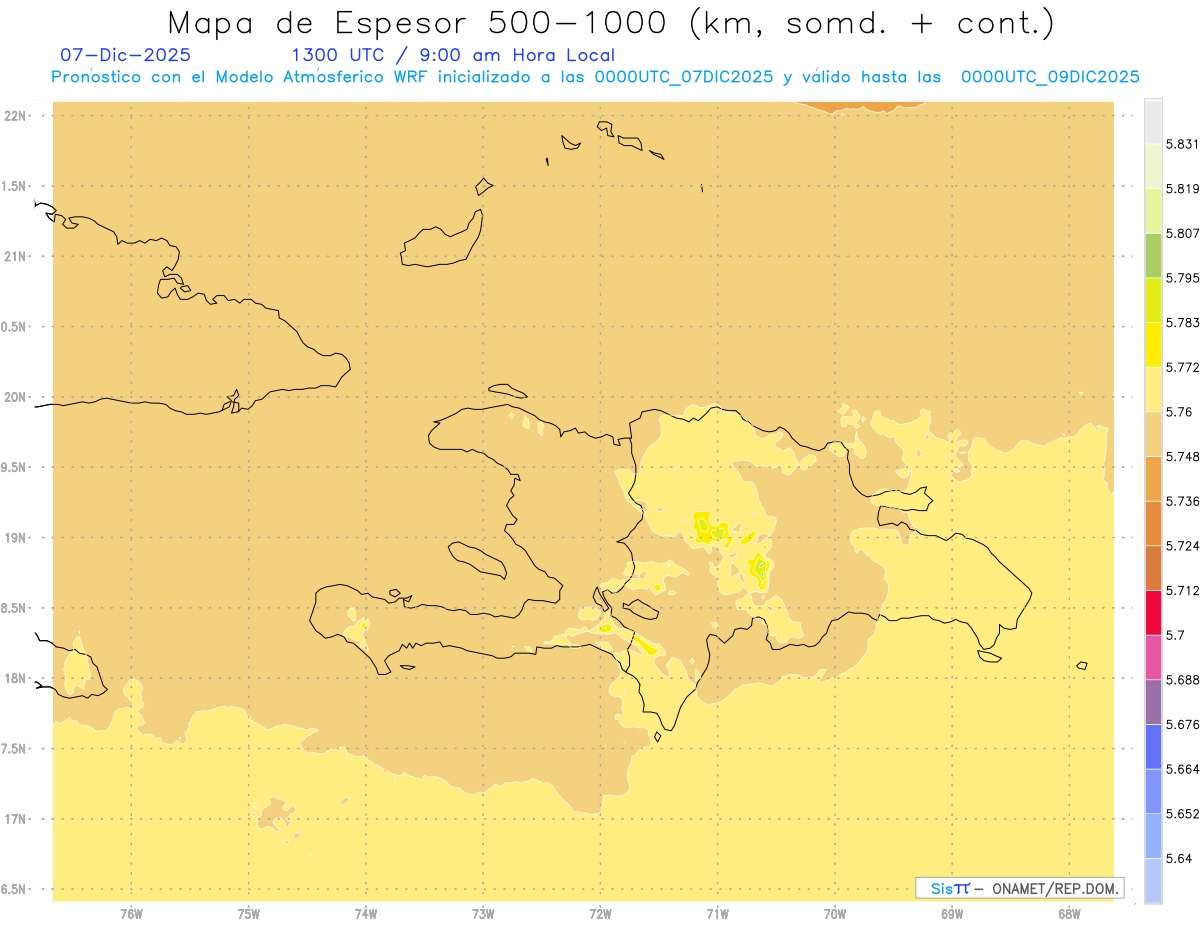Click legend value 5.7

(1176, 635)
